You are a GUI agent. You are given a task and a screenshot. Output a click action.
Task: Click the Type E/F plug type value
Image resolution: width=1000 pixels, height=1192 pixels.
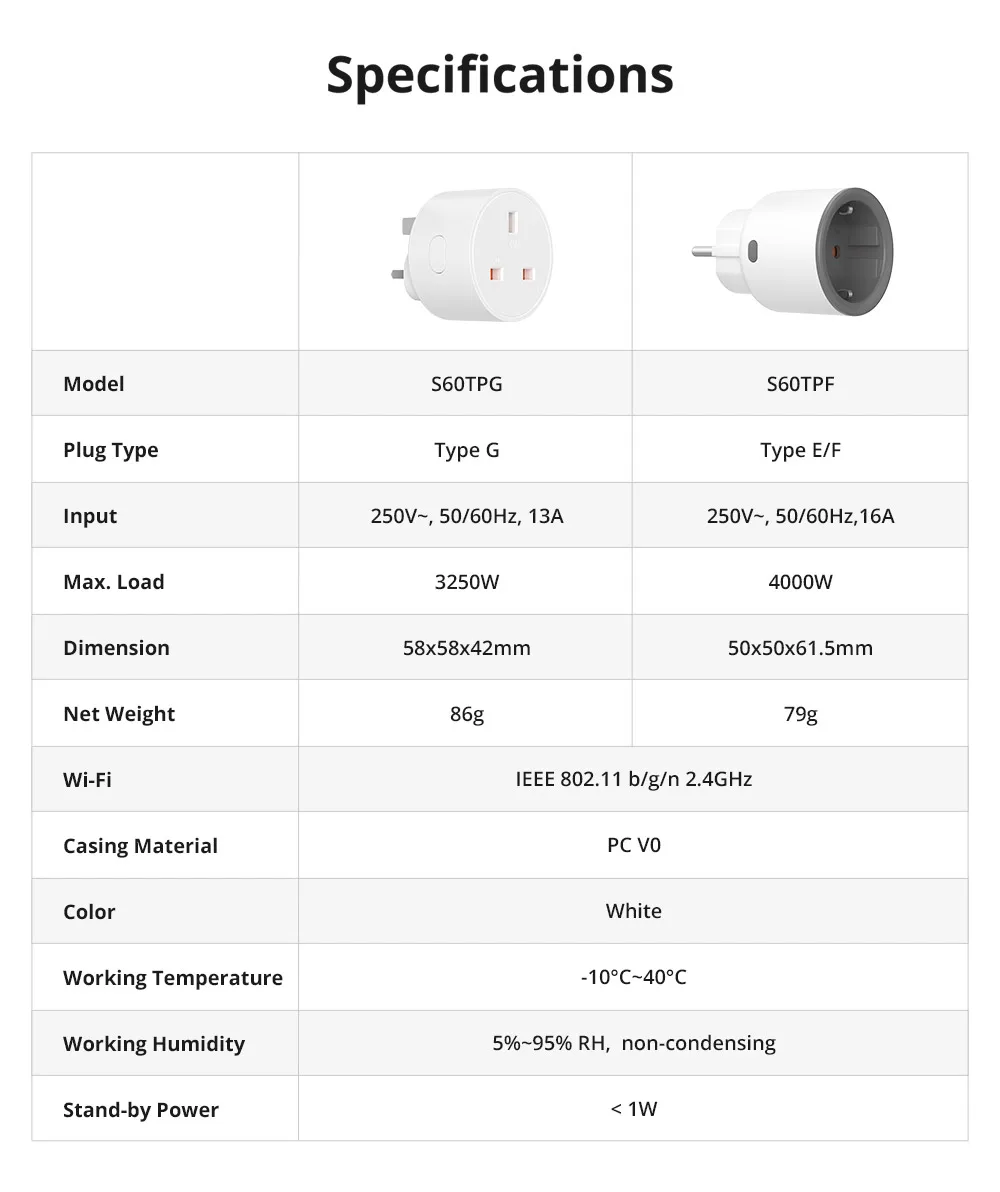(x=800, y=450)
